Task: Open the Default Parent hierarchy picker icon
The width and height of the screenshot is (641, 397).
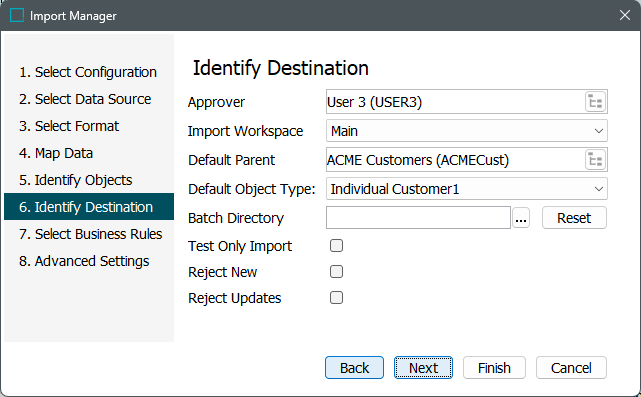Action: click(595, 160)
